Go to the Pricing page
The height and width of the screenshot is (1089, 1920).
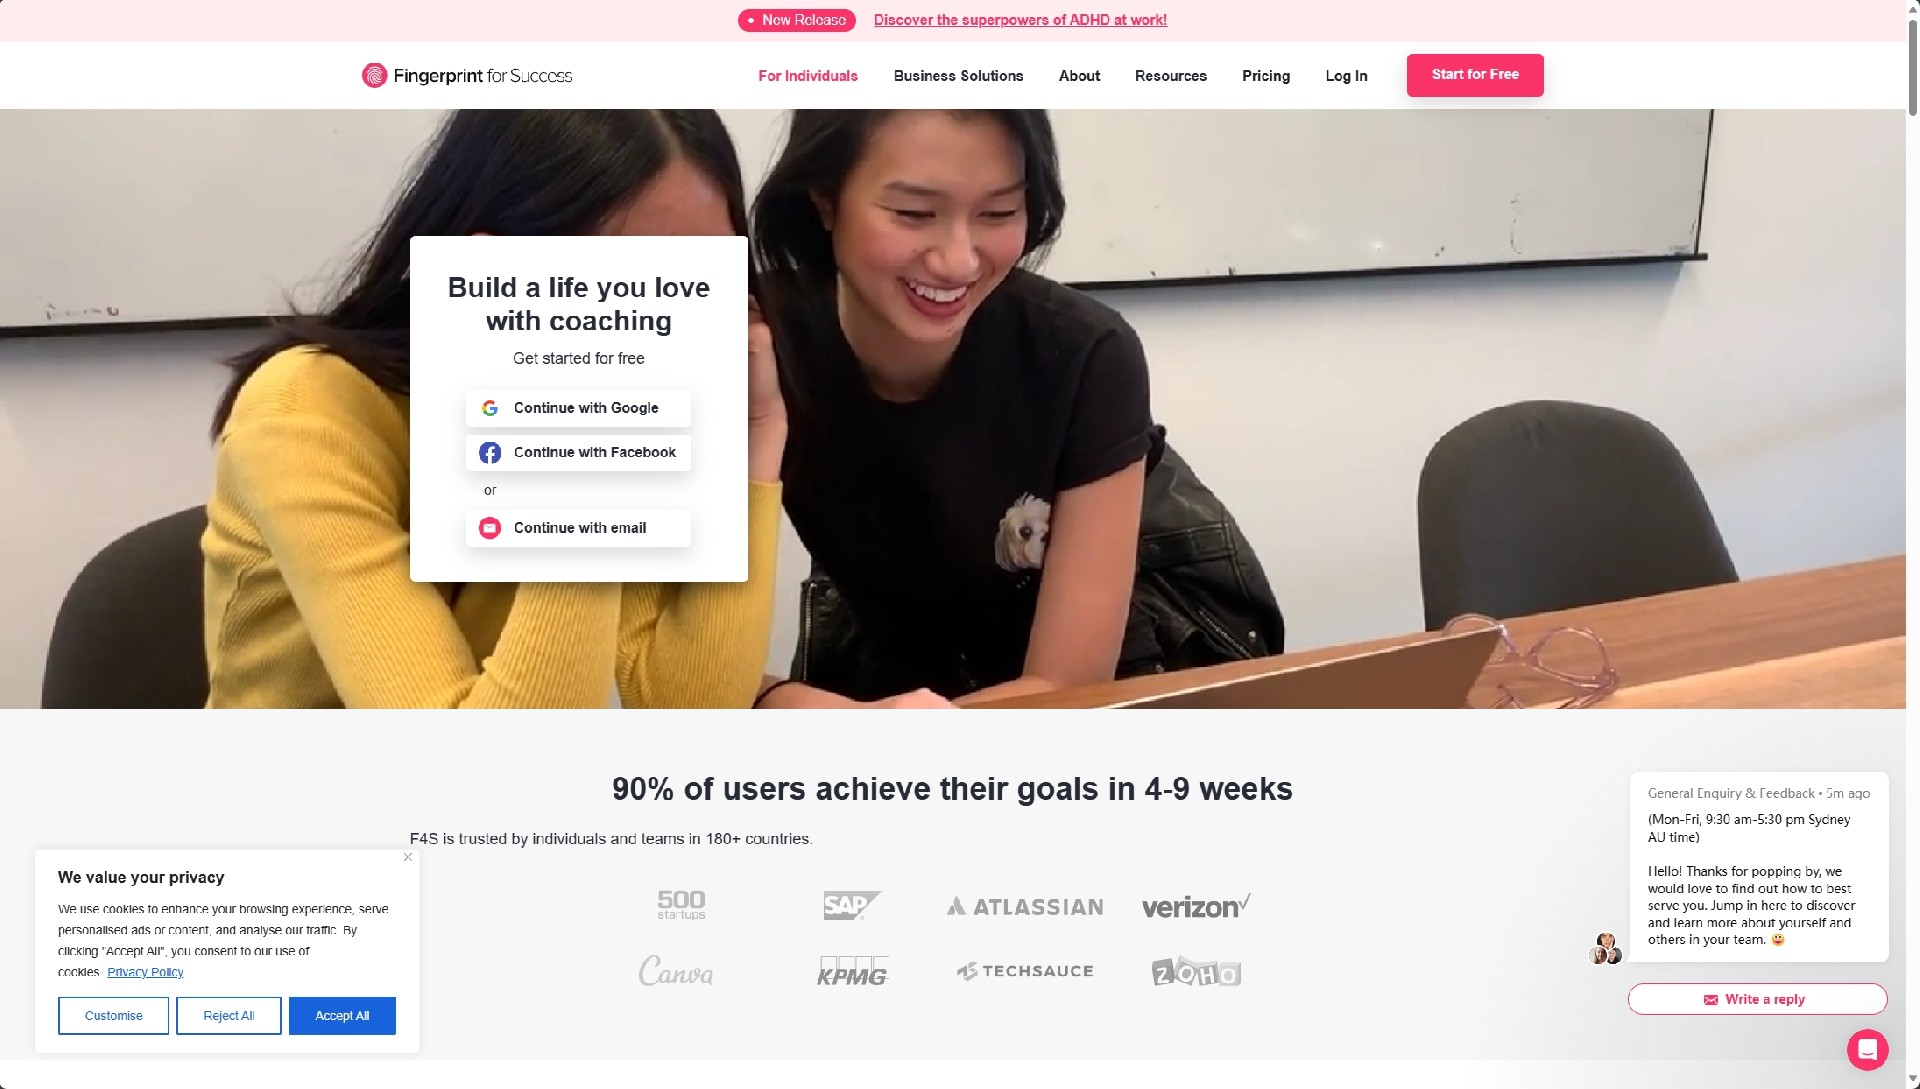(x=1266, y=76)
